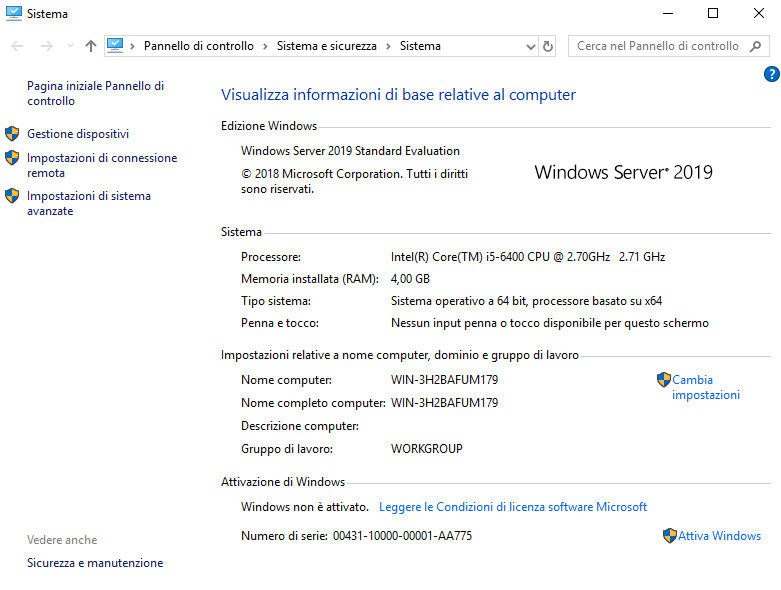Screen dimensions: 781x590
Task: Click the Sistema window icon in the title bar
Action: coord(14,14)
